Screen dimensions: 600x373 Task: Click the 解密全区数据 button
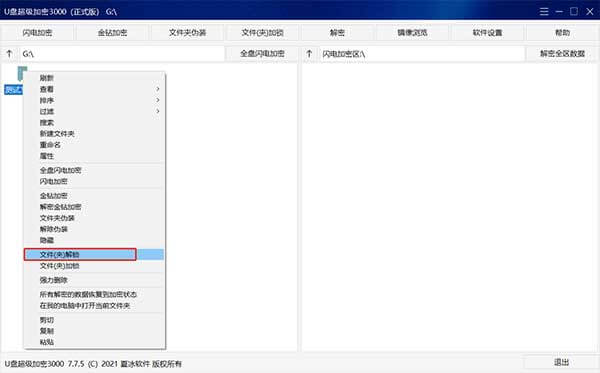562,54
